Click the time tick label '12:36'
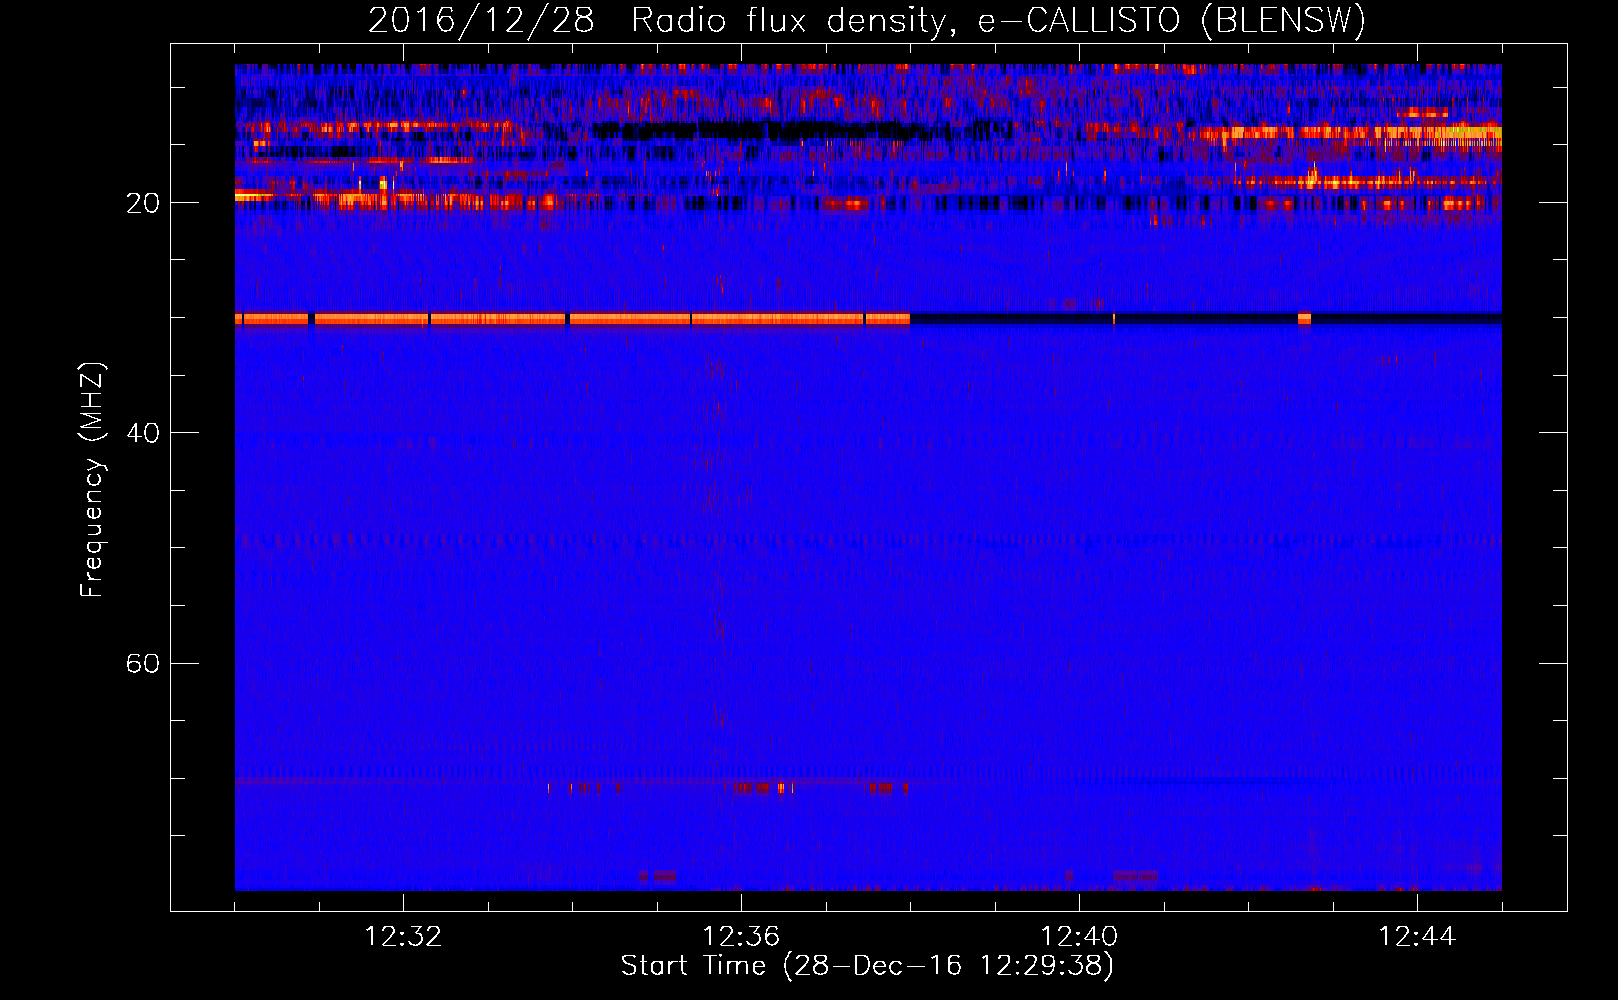Screen dimensions: 1618x1000 click(741, 936)
